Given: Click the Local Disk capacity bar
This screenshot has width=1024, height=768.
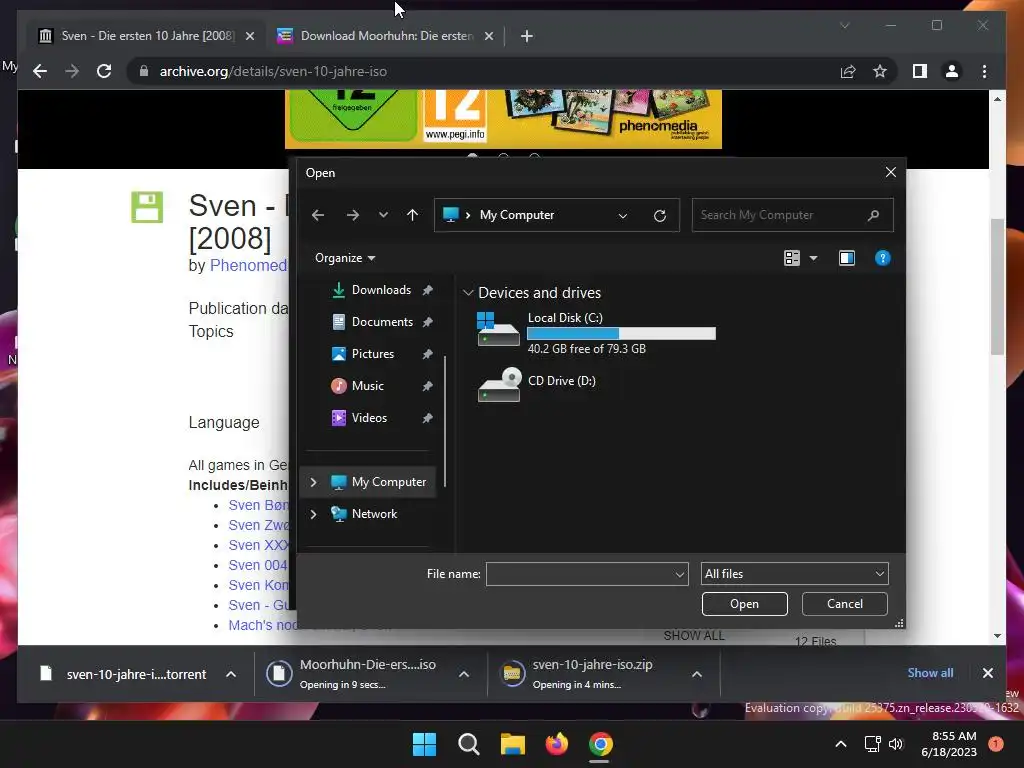Looking at the screenshot, I should (621, 334).
